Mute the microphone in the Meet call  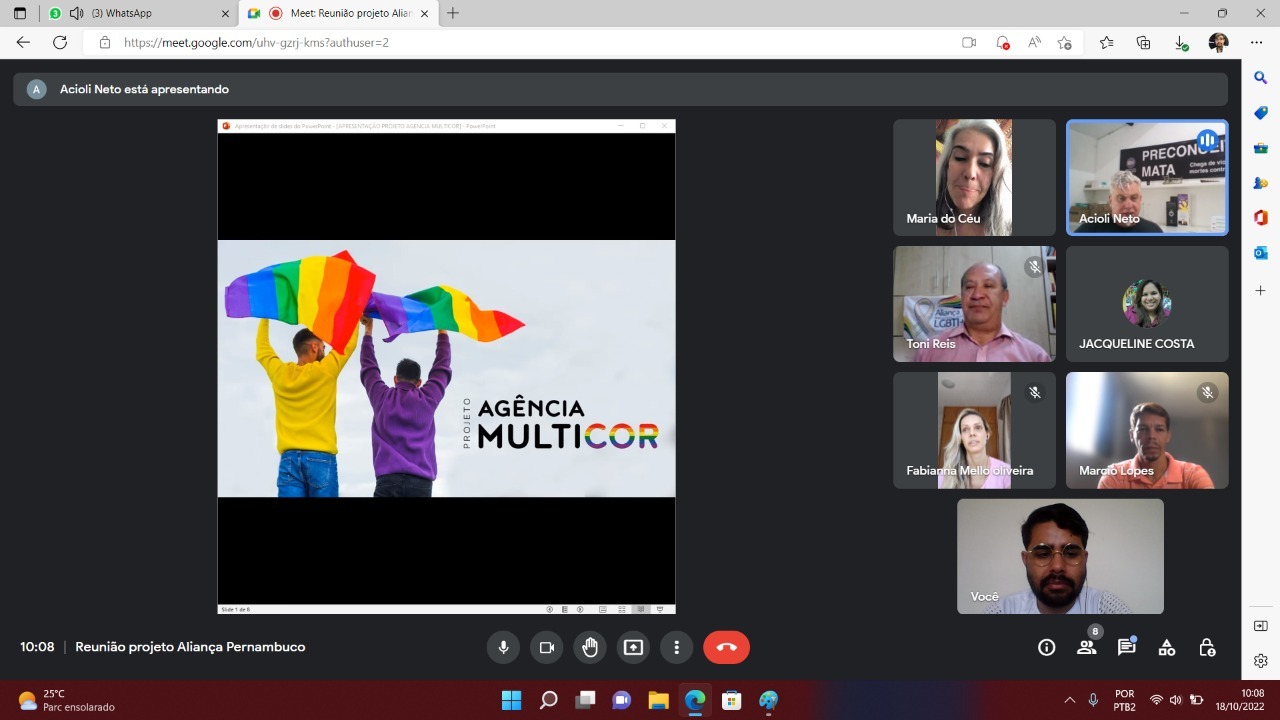(x=503, y=647)
